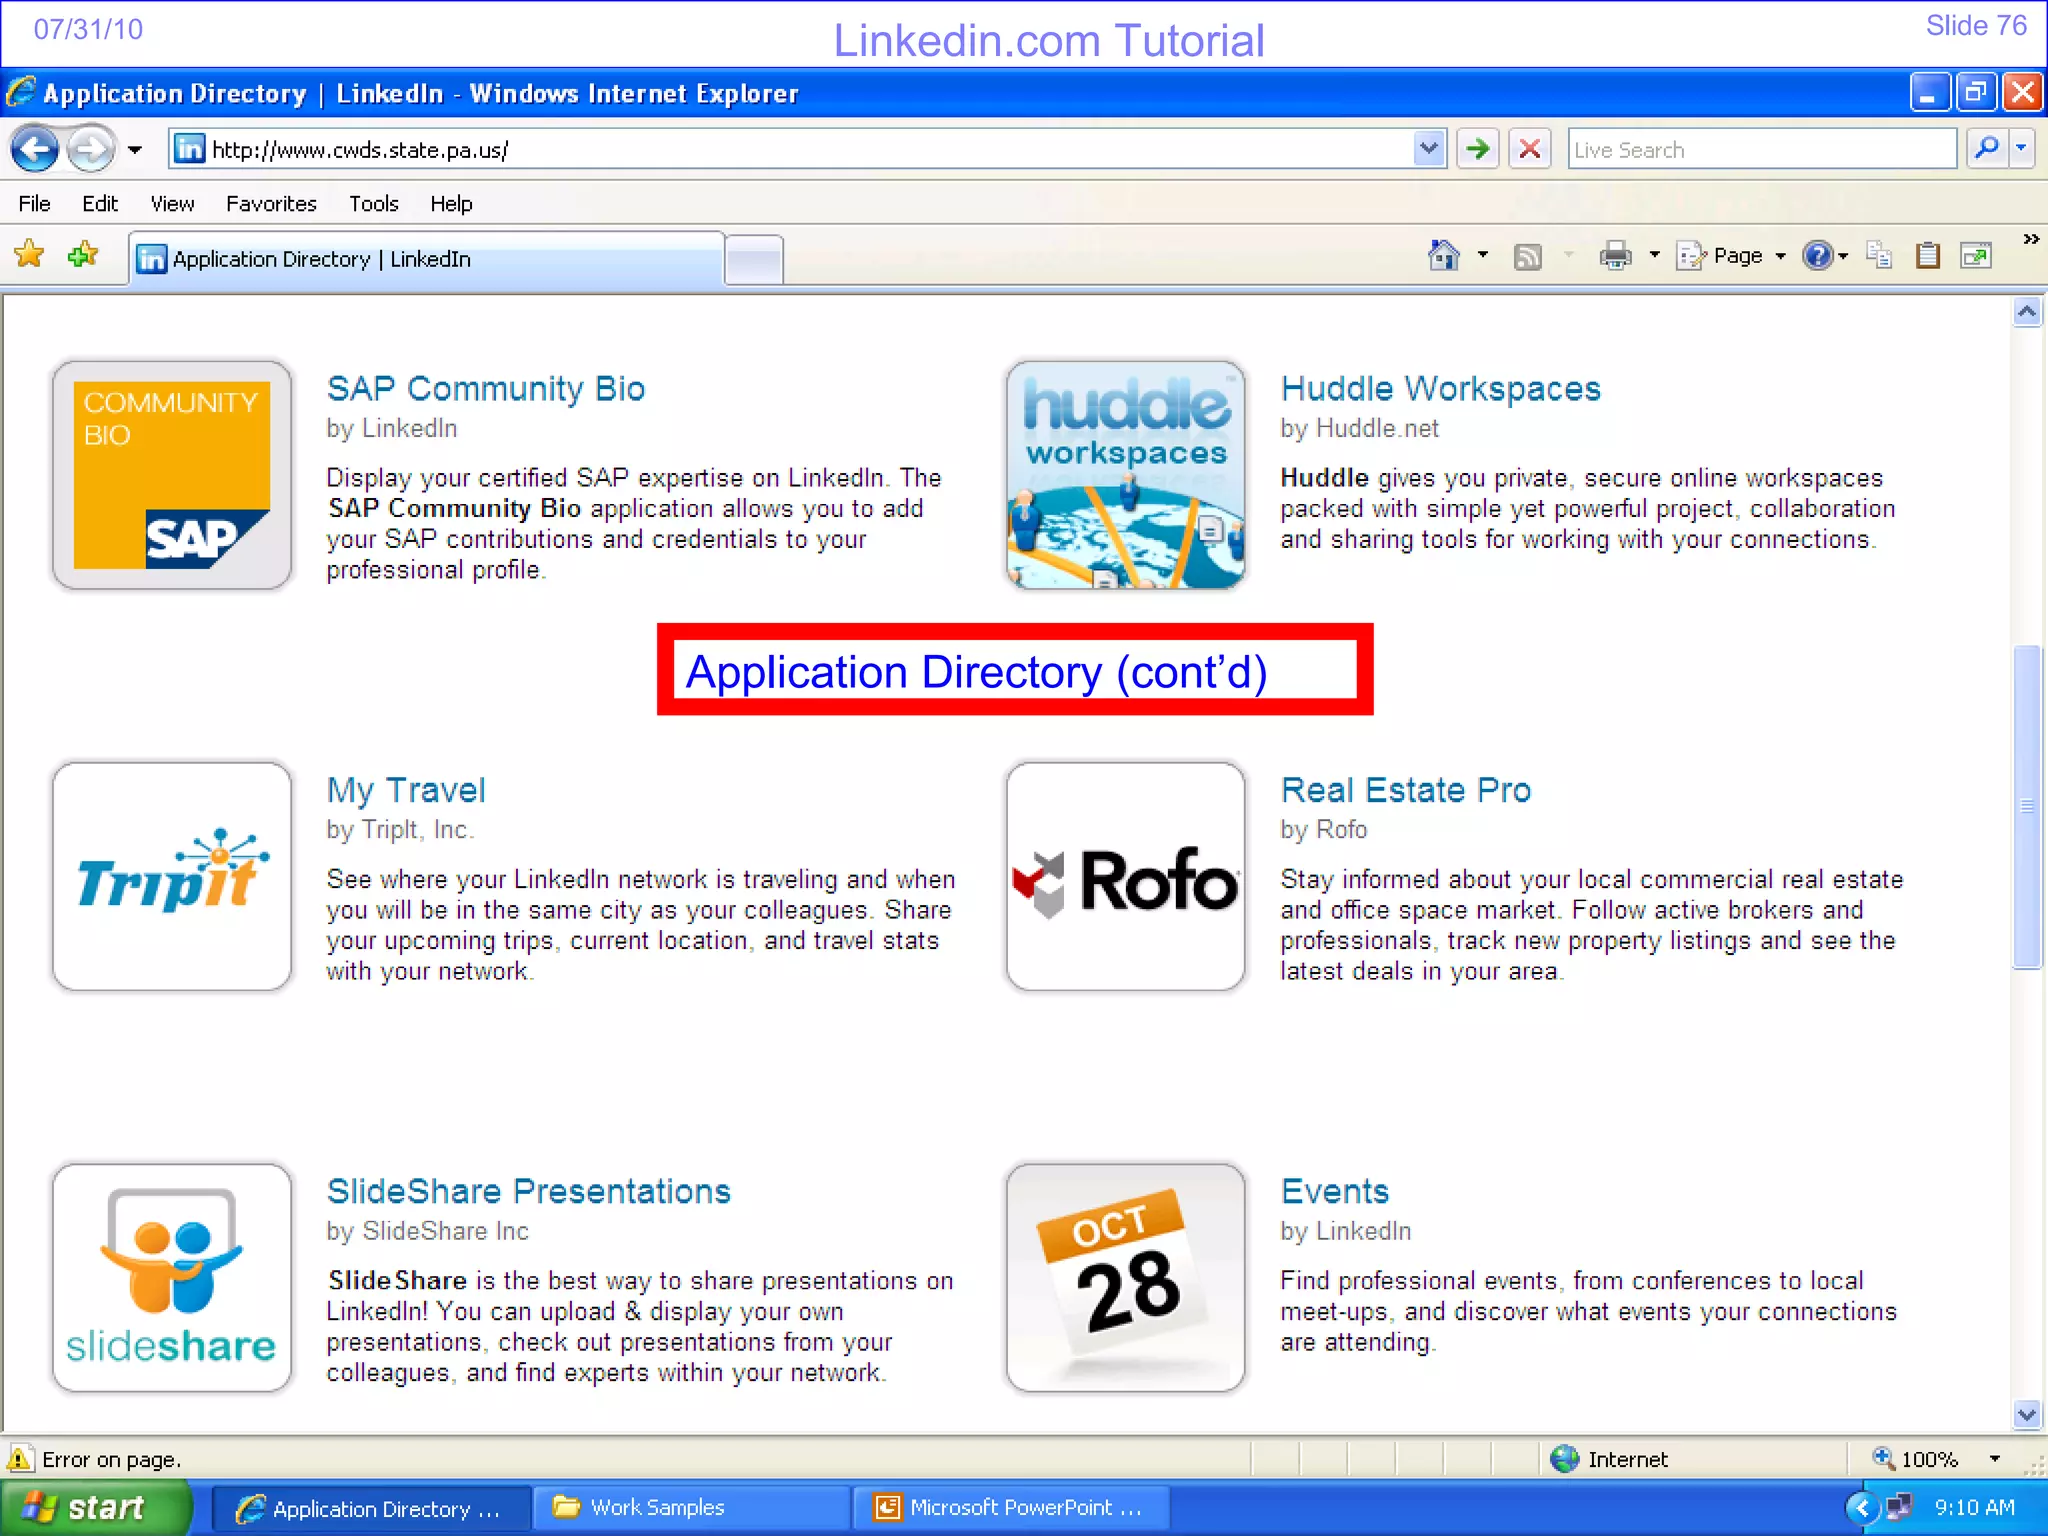Click the SAP Community Bio logo thumbnail
Screen dimensions: 2048x1536
(x=172, y=475)
